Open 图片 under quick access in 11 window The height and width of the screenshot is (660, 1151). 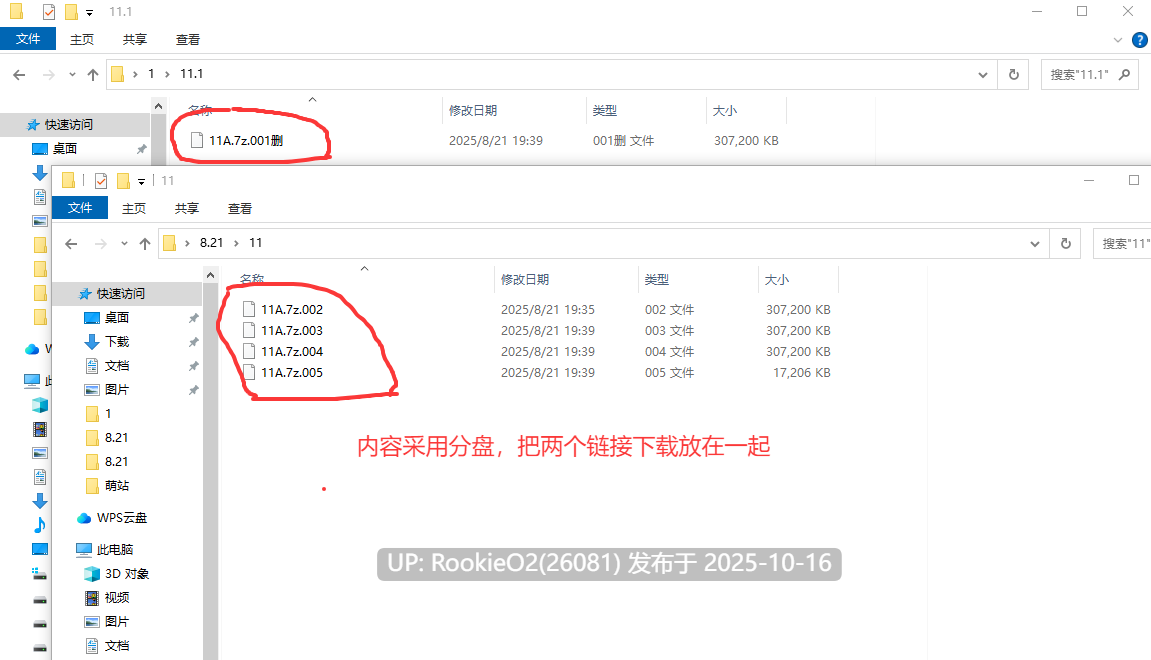pos(117,389)
